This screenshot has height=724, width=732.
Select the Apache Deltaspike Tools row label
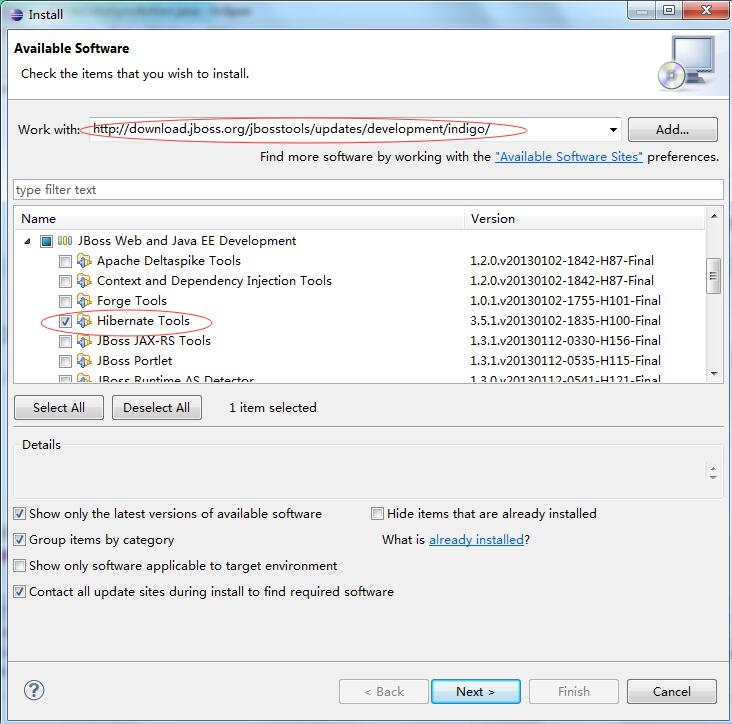click(169, 260)
